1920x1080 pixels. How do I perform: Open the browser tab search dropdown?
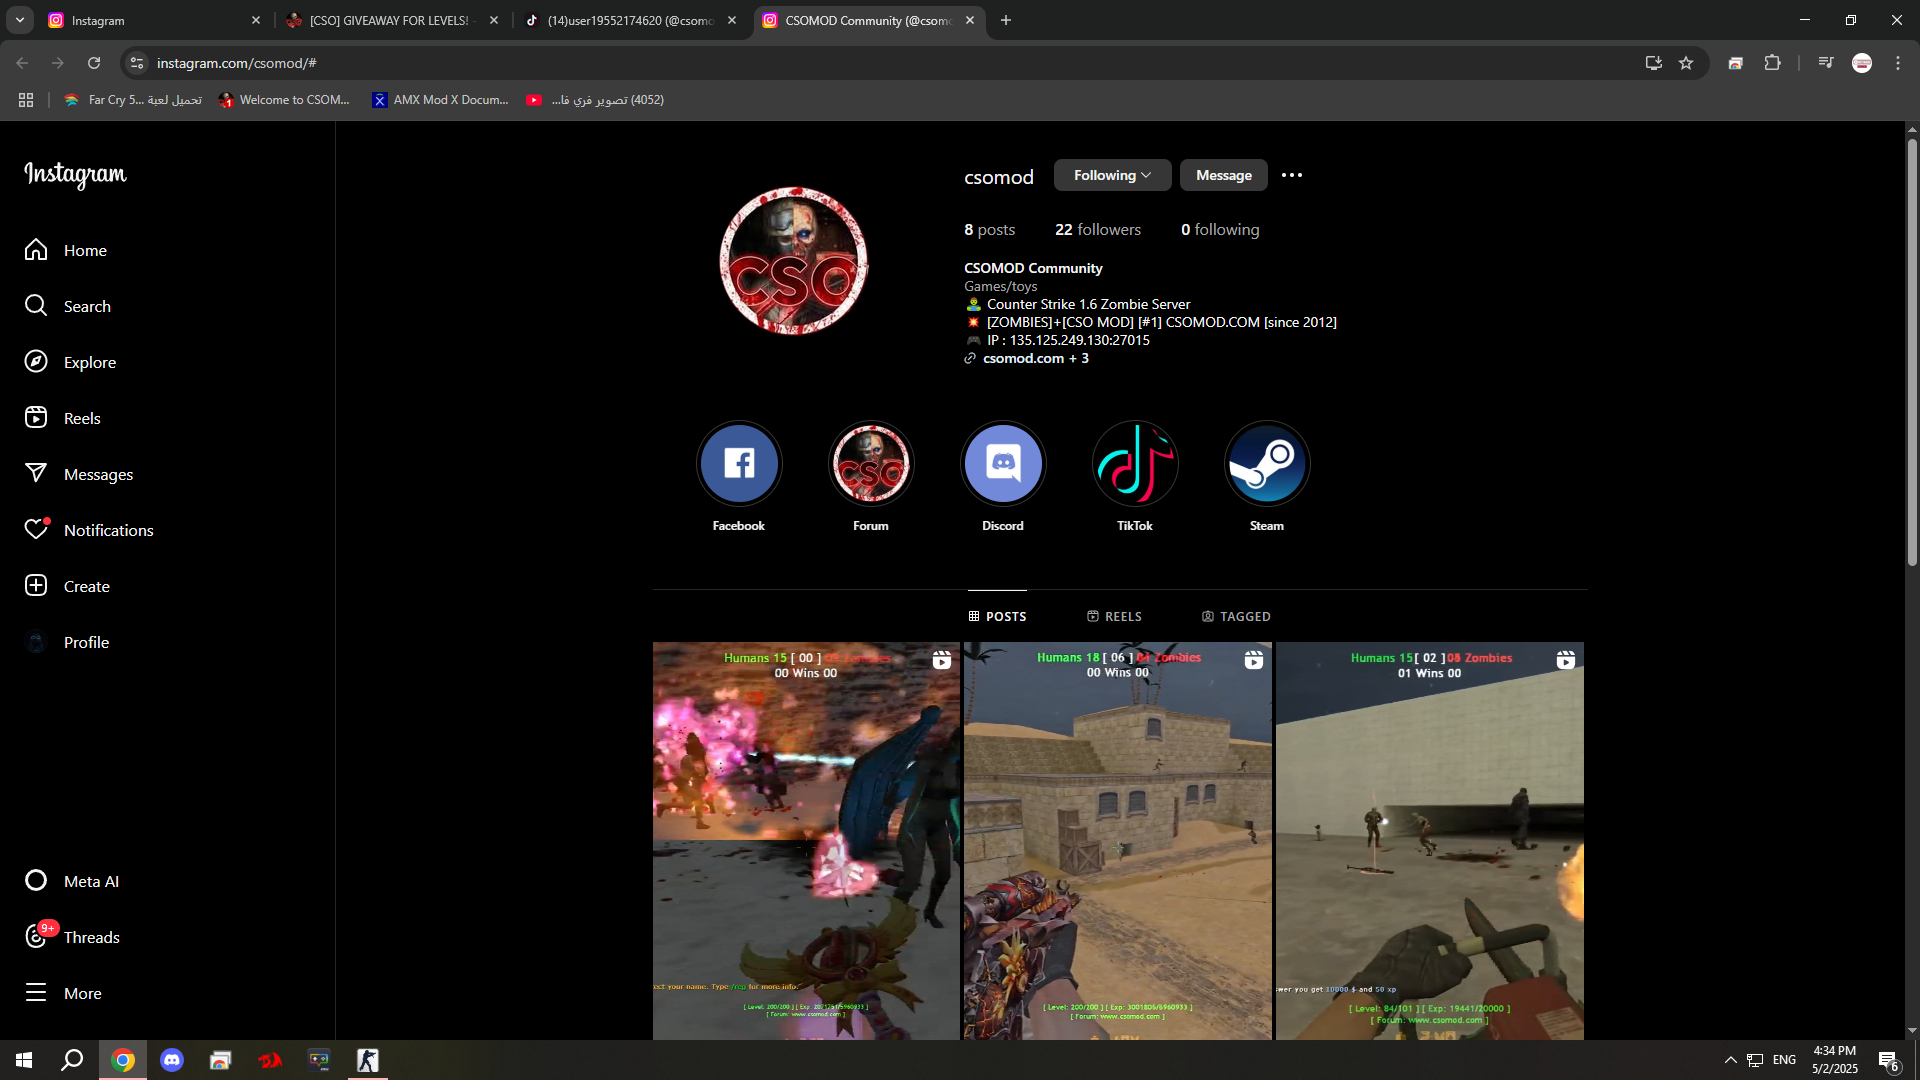20,20
